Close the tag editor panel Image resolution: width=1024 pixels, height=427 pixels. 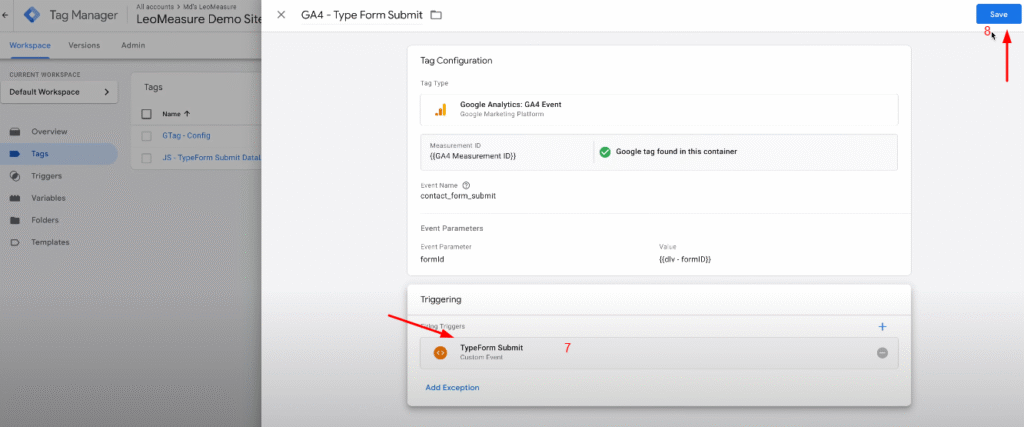click(x=281, y=15)
